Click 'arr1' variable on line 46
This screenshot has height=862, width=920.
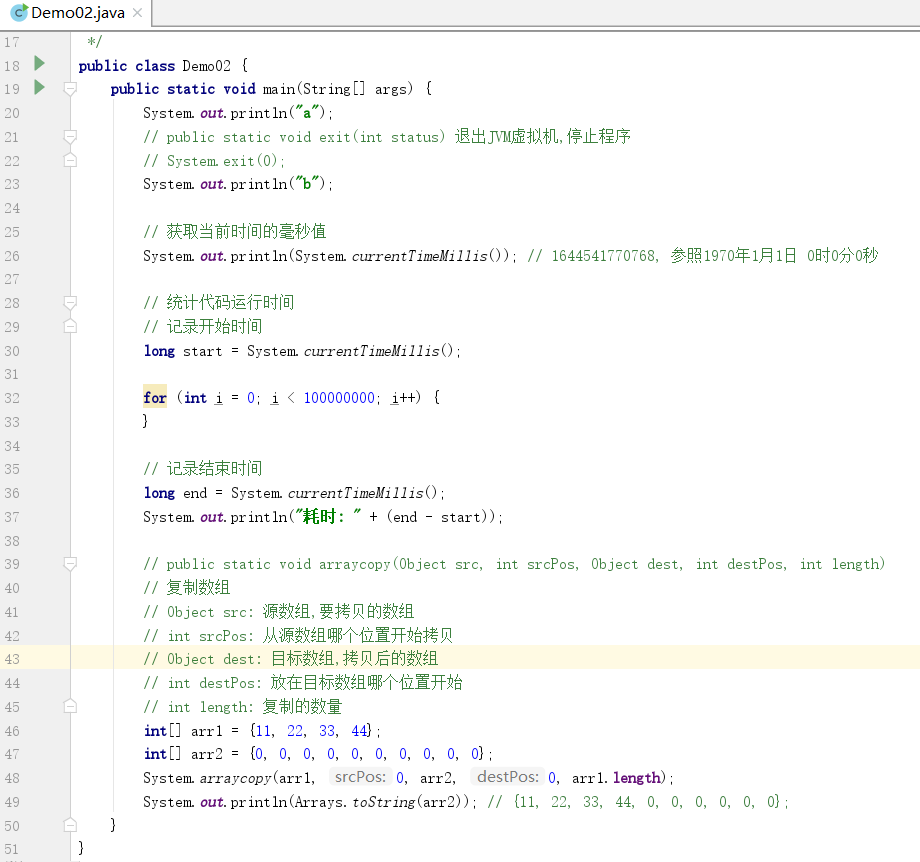[x=207, y=731]
